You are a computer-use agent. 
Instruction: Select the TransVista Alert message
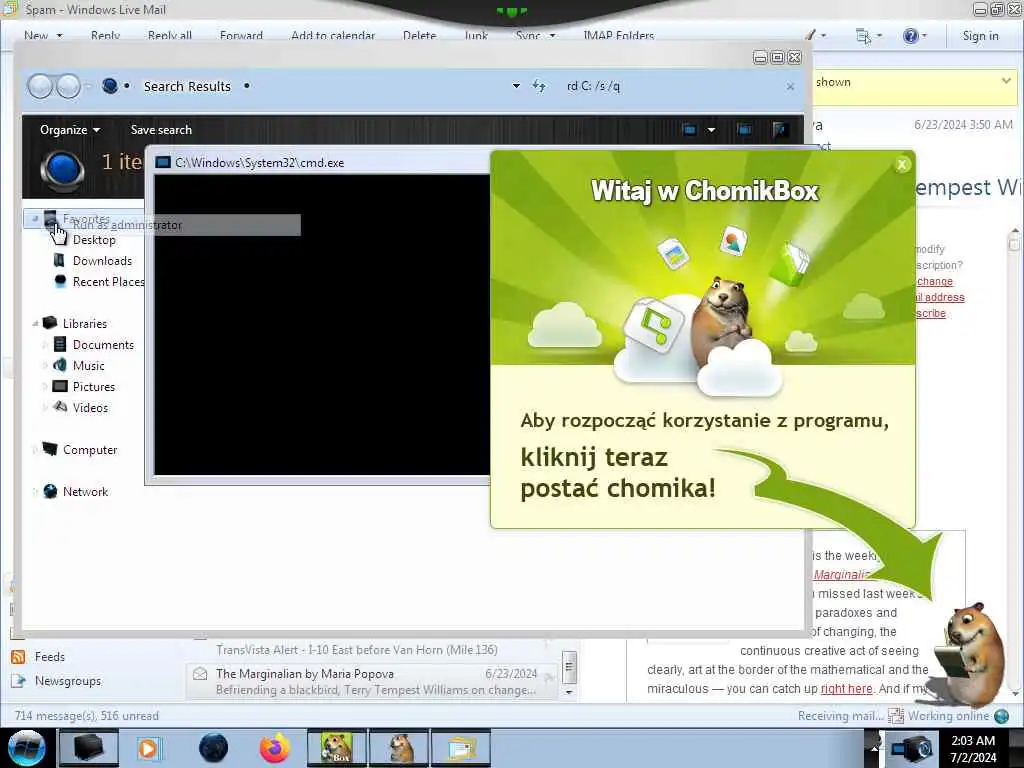pyautogui.click(x=372, y=650)
